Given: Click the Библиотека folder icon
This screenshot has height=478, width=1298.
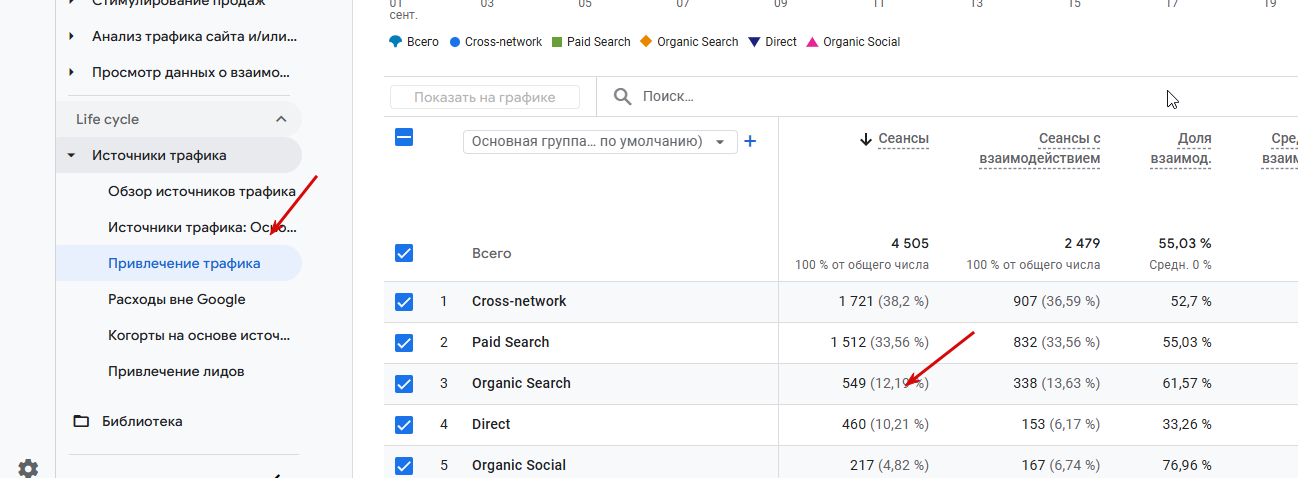Looking at the screenshot, I should tap(81, 421).
